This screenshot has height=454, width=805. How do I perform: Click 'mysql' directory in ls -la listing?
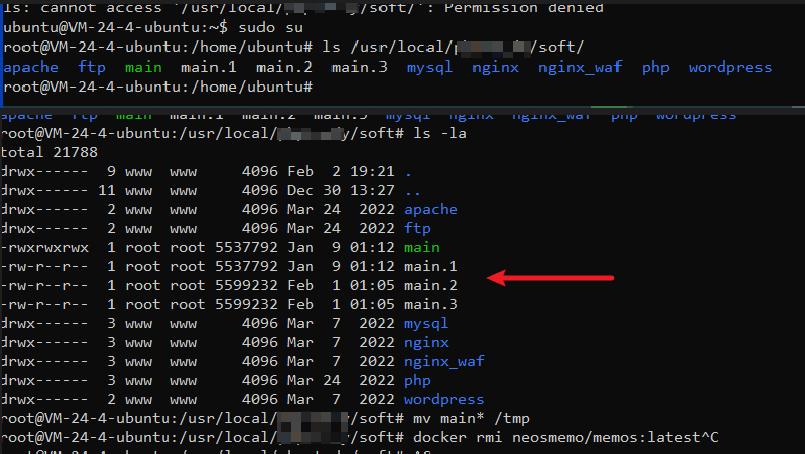[426, 324]
